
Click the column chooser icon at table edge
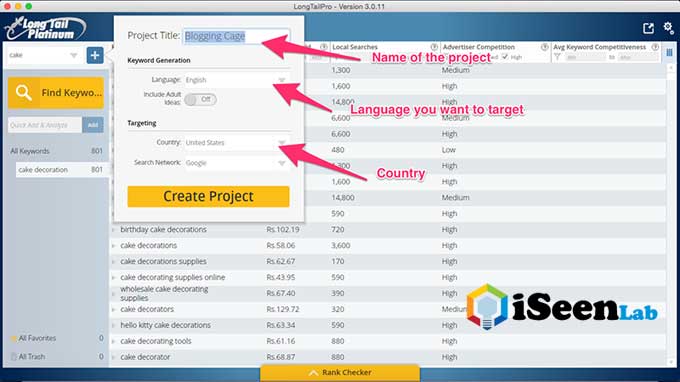coord(670,52)
